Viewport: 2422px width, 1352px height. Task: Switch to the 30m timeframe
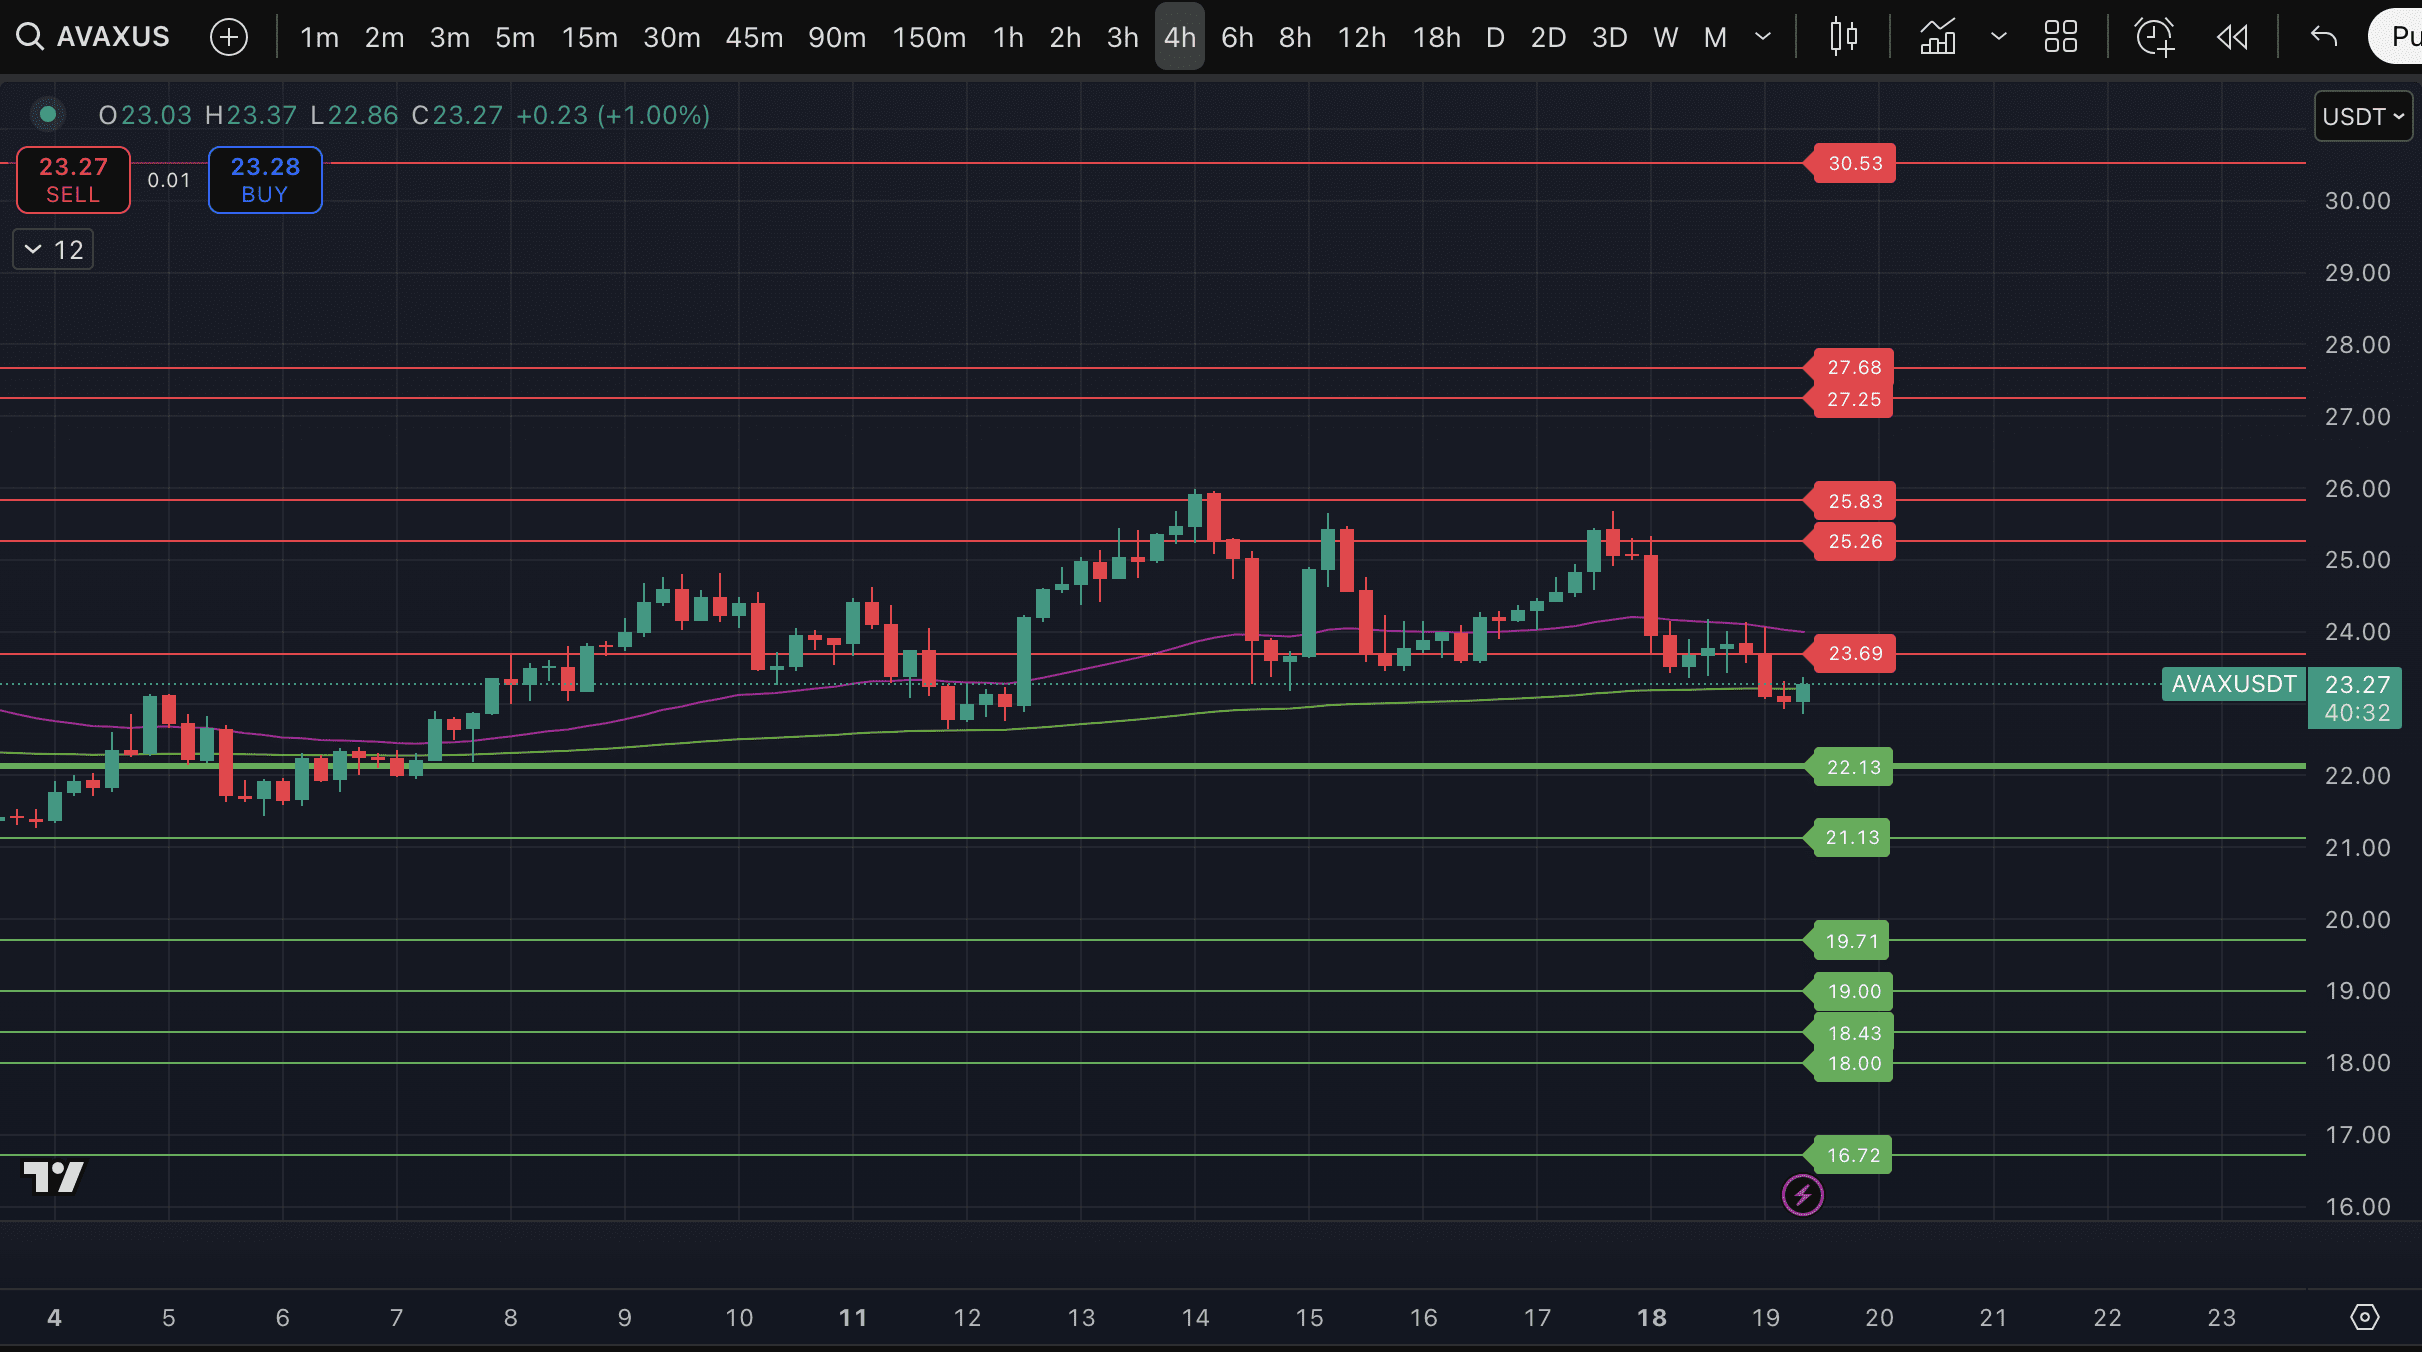[x=671, y=37]
